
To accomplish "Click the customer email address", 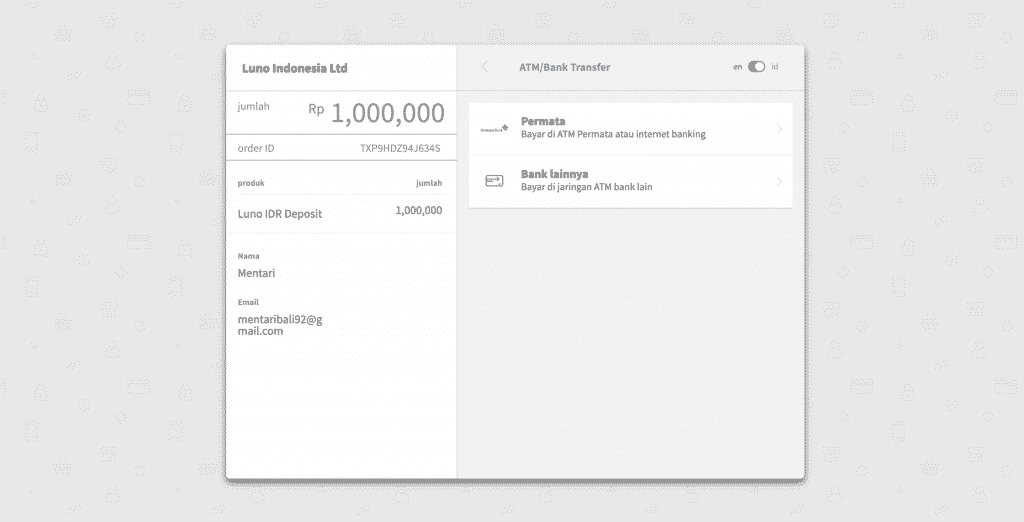I will point(280,324).
